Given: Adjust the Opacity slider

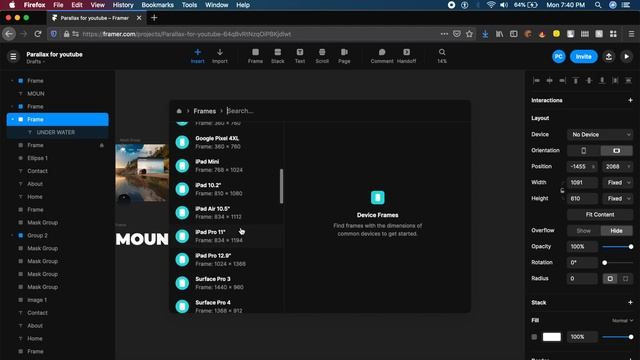Looking at the screenshot, I should 617,247.
